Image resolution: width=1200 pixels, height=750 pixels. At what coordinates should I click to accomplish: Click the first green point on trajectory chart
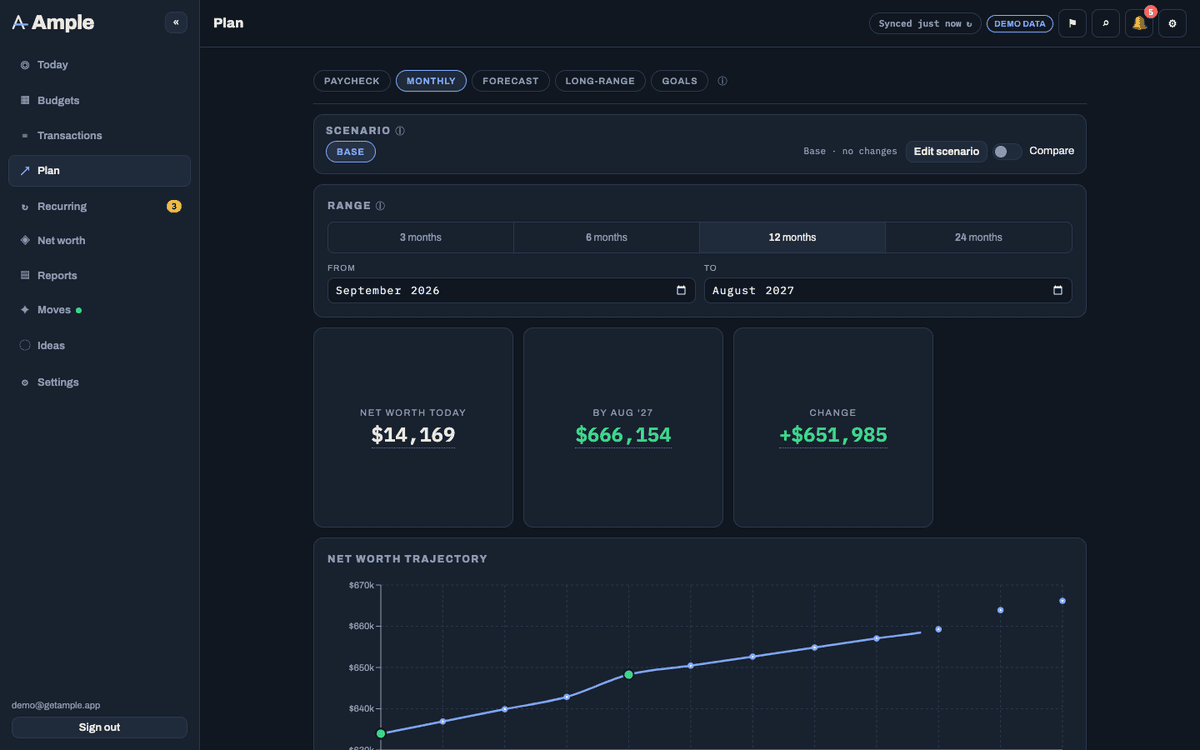(381, 734)
